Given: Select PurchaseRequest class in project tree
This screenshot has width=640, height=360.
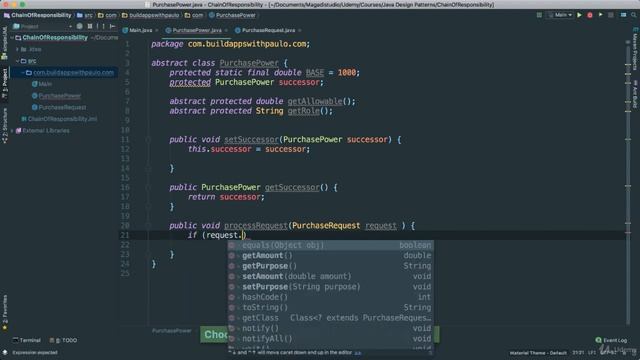Looking at the screenshot, I should coord(59,107).
